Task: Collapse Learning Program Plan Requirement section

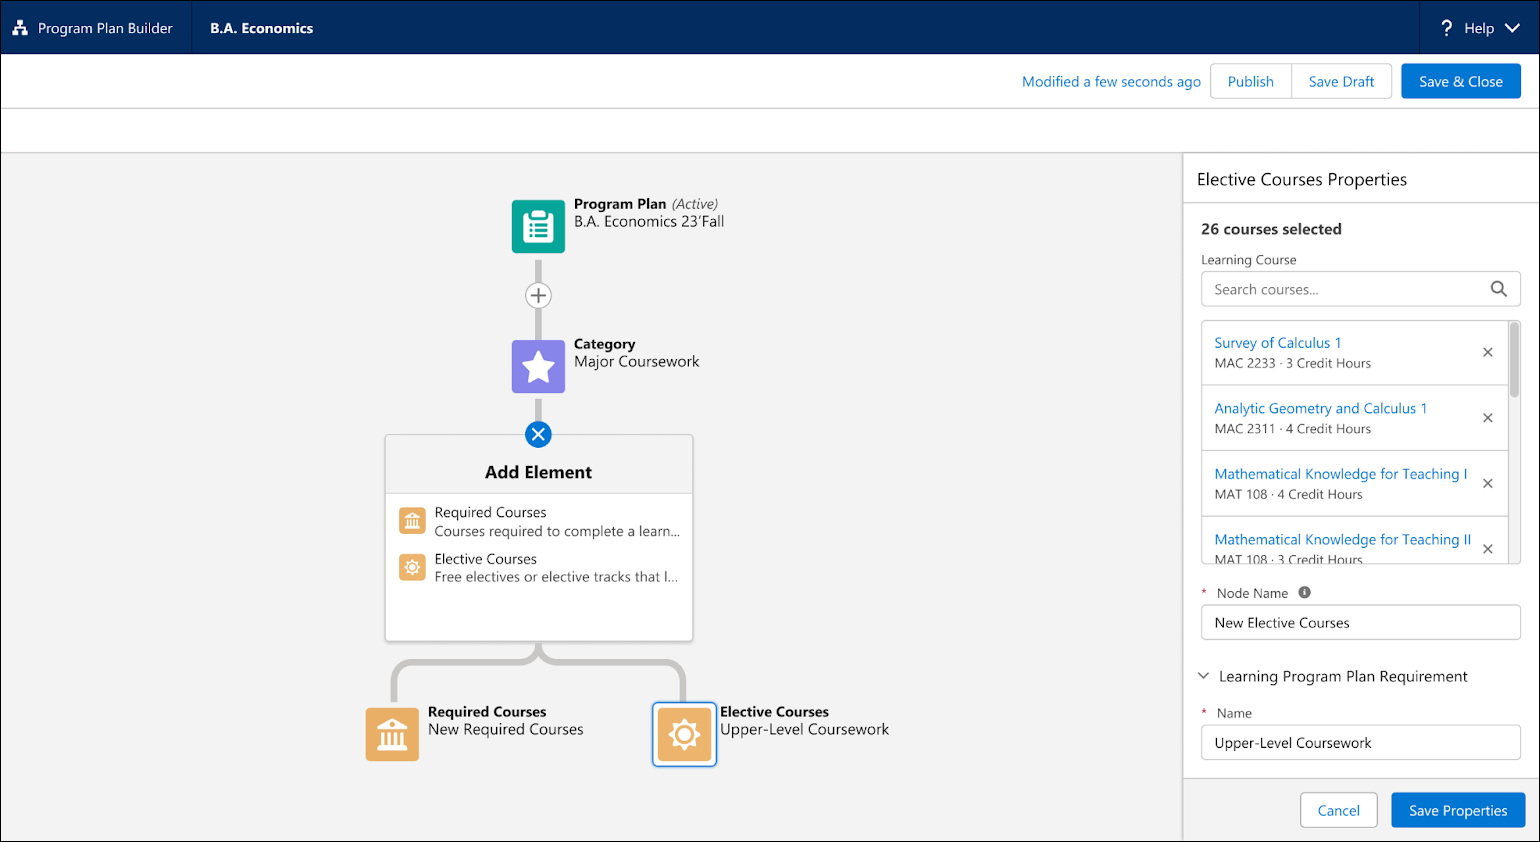Action: (1203, 675)
